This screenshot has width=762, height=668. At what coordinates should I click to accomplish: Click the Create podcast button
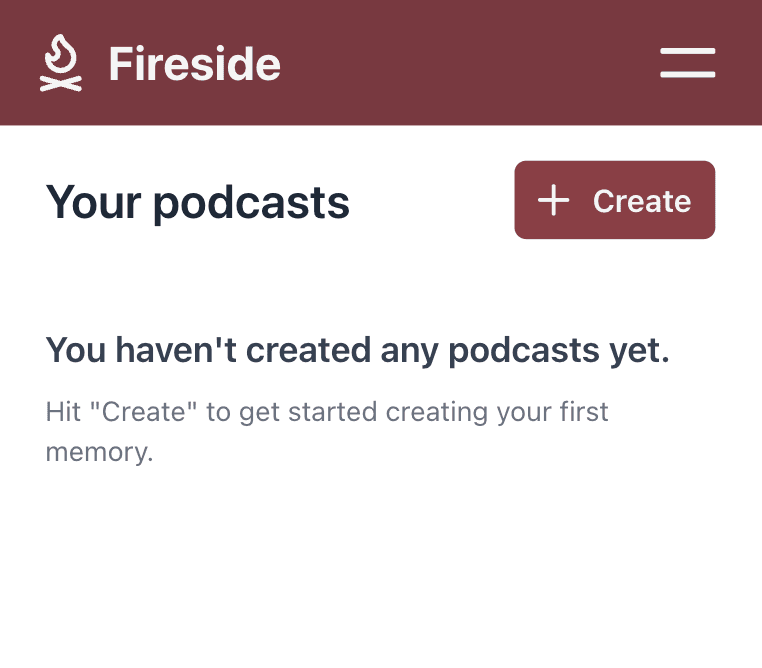pos(615,200)
